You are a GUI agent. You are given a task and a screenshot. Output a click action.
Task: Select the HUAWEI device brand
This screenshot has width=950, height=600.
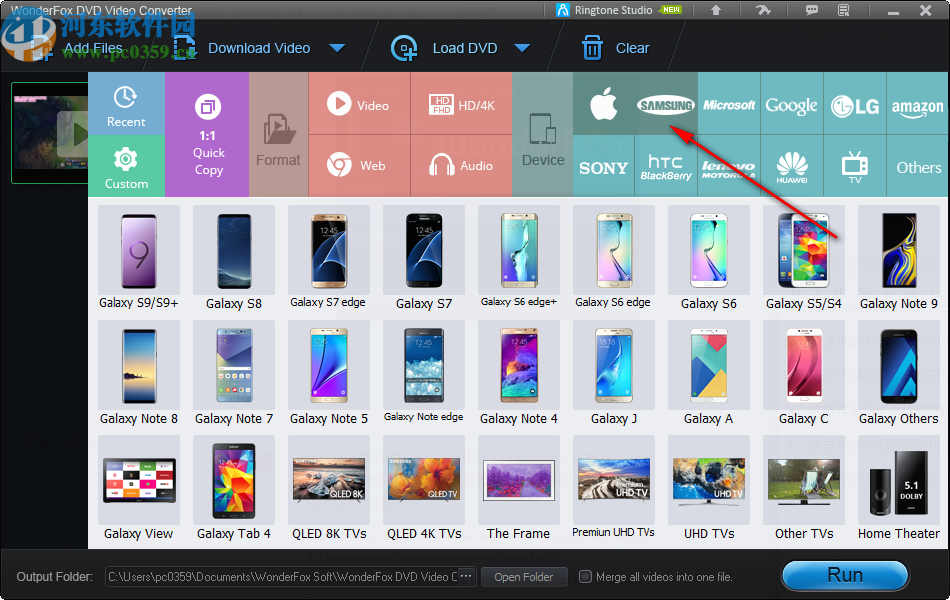tap(792, 166)
